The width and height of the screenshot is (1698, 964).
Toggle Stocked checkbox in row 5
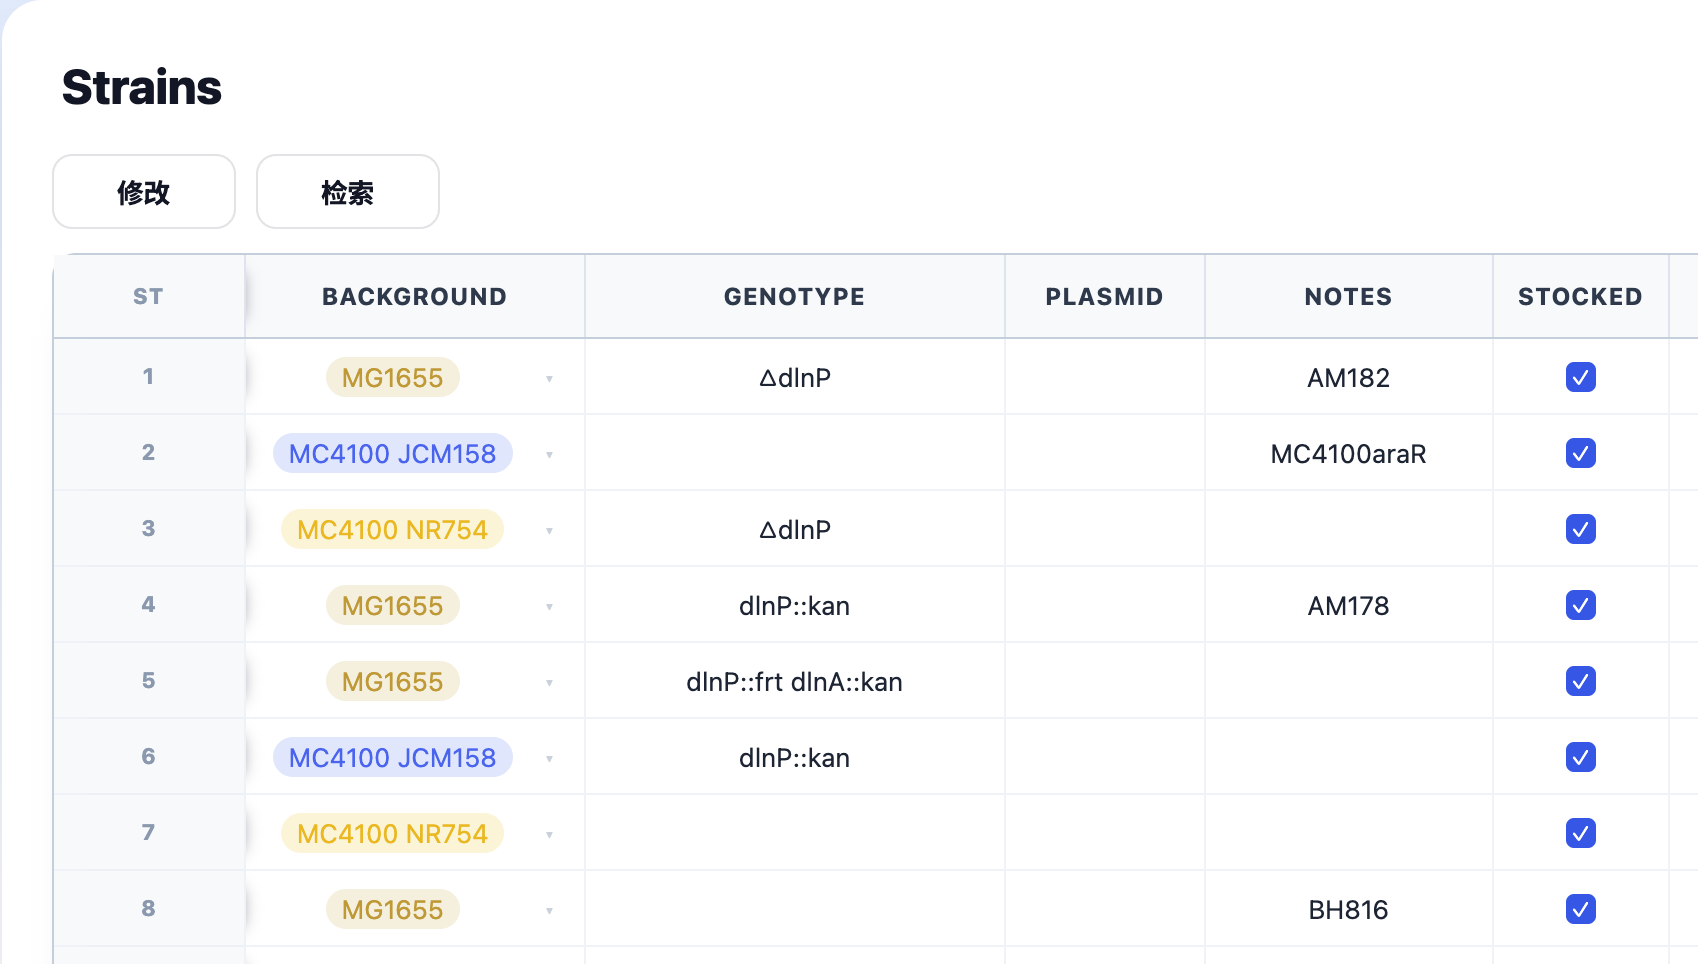(1580, 681)
